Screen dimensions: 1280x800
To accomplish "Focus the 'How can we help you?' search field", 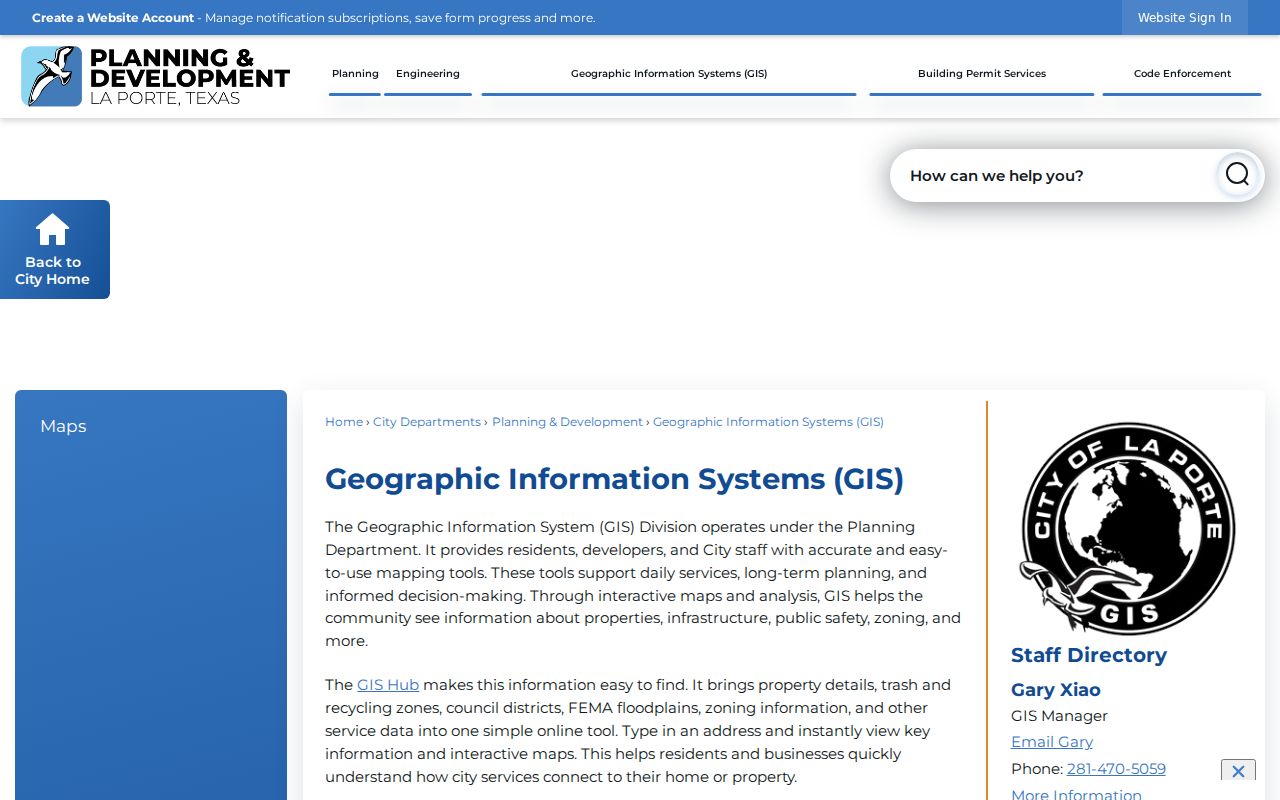I will [x=1052, y=176].
